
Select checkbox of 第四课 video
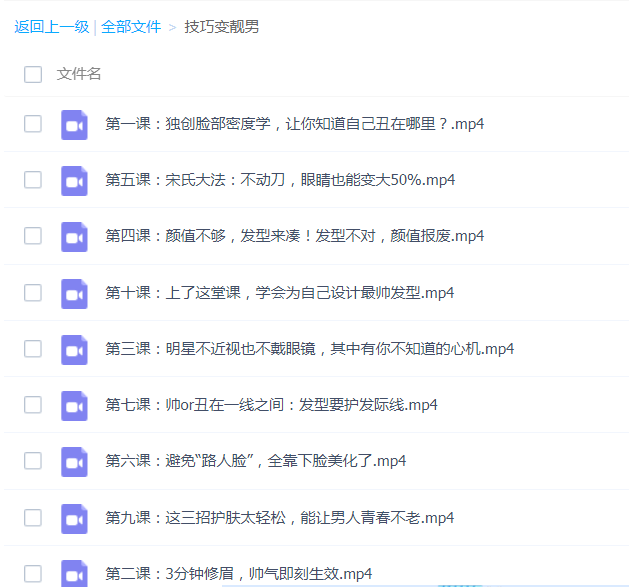(x=33, y=236)
